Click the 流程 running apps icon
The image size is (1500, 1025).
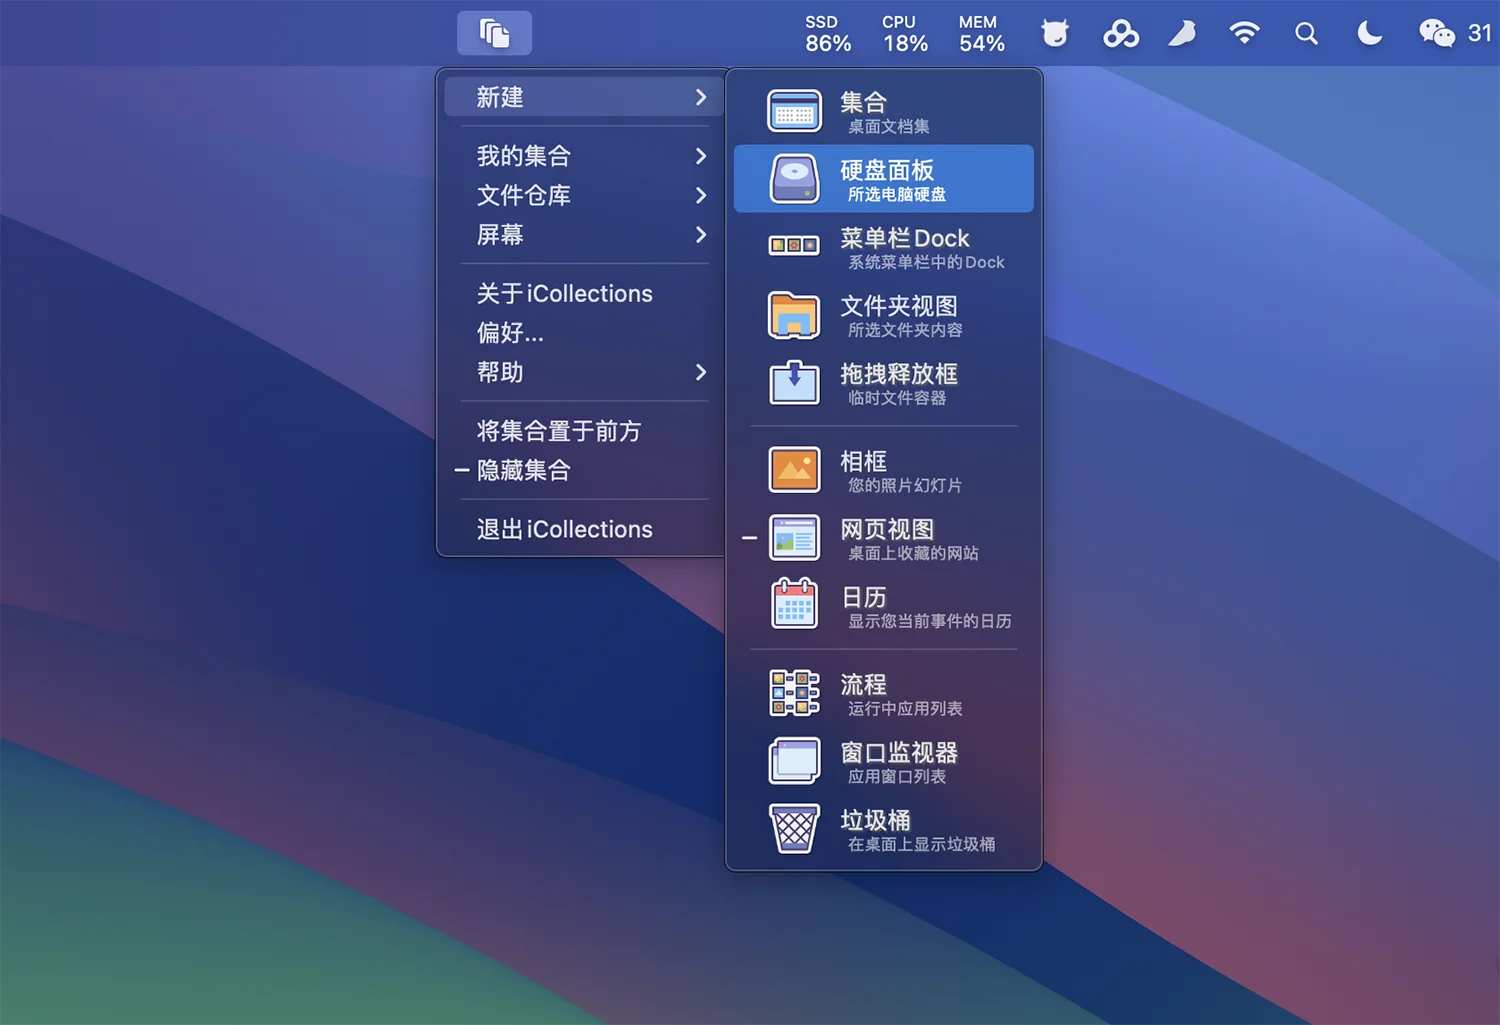(x=794, y=692)
